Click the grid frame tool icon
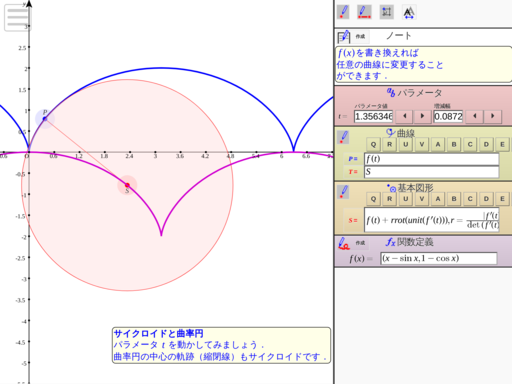This screenshot has height=384, width=512. click(x=387, y=12)
